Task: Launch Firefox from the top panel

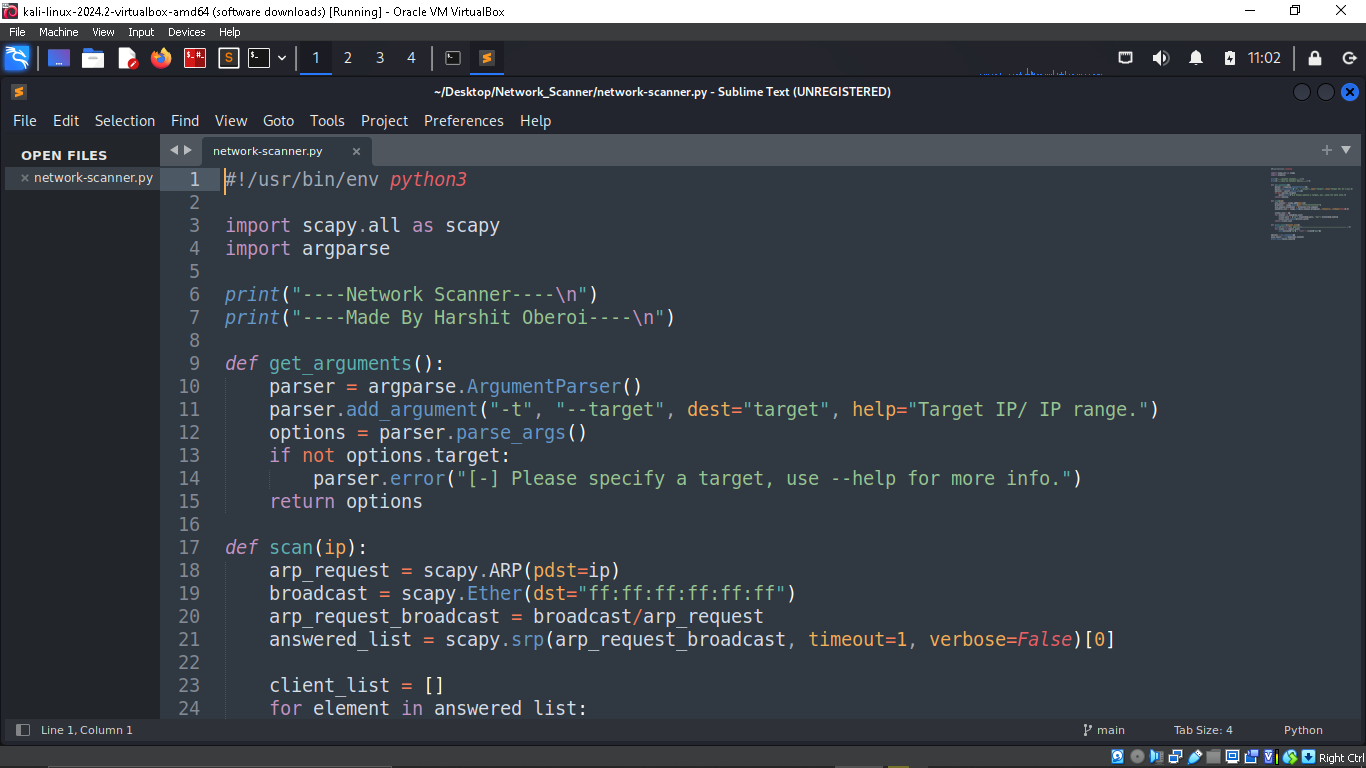Action: click(159, 57)
